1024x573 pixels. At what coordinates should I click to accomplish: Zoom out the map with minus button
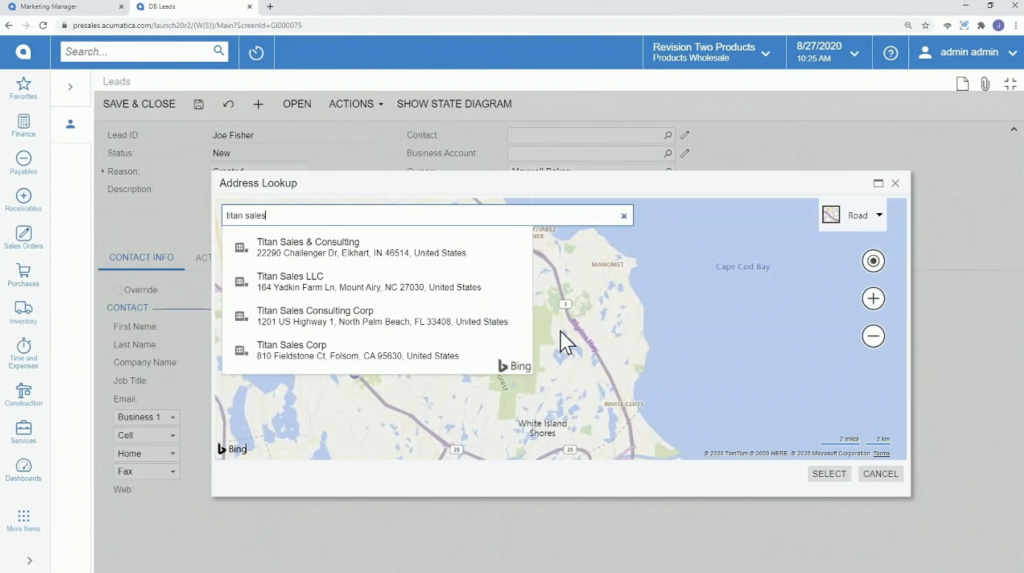coord(873,336)
